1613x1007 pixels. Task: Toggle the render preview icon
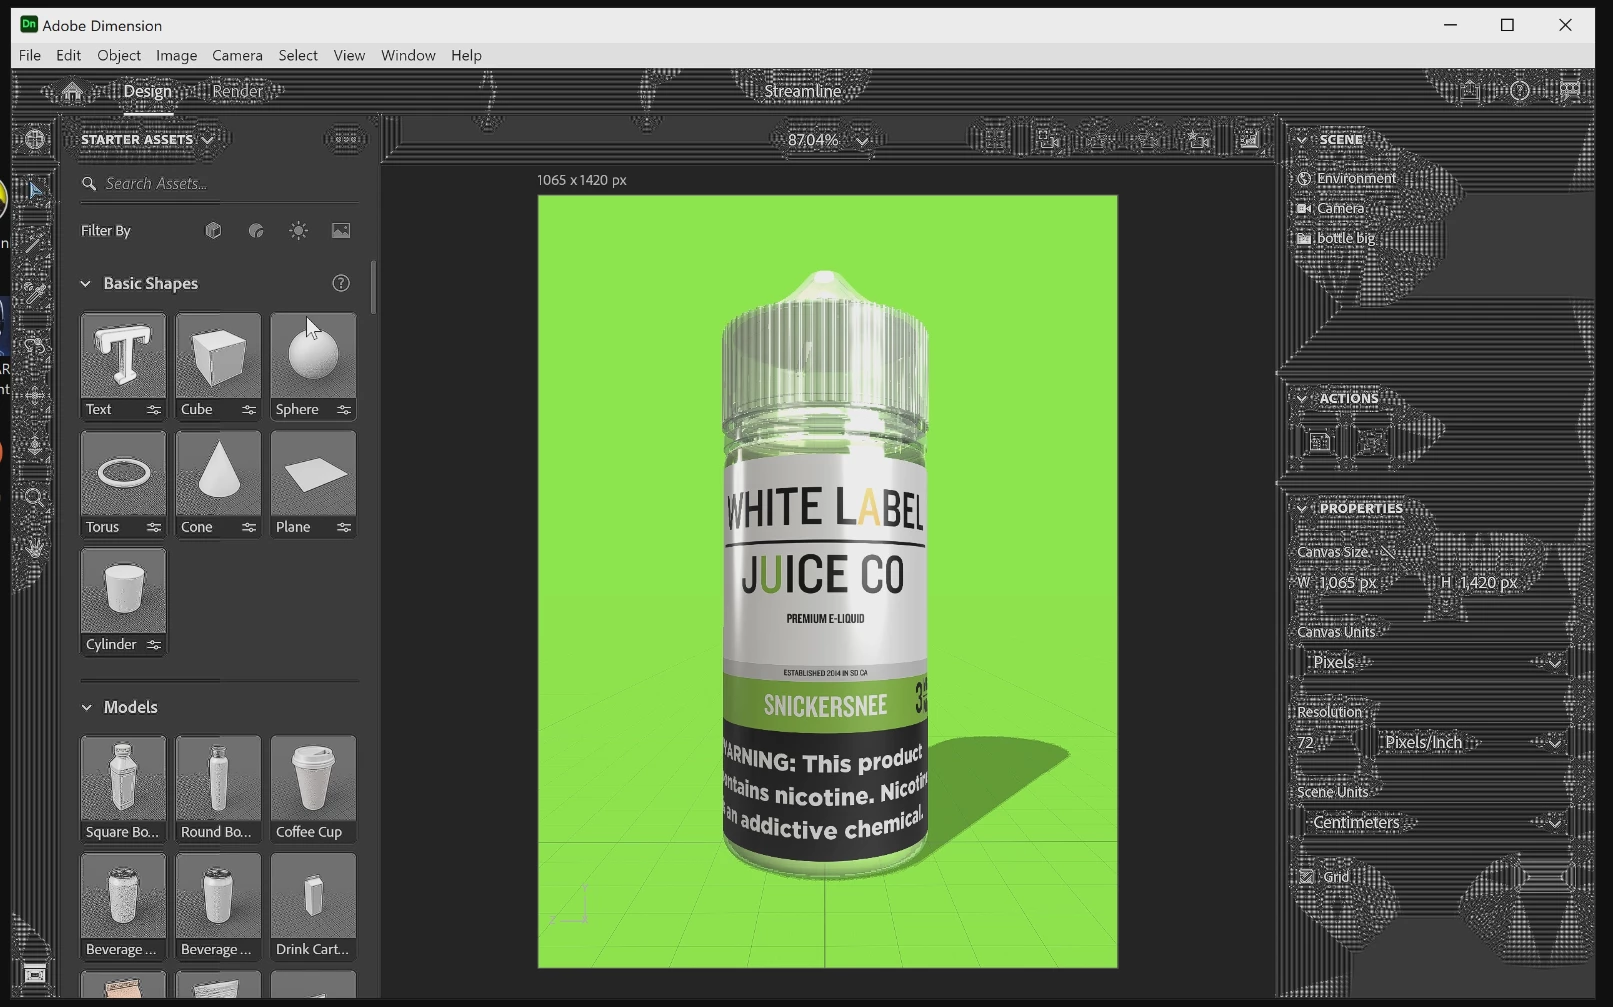click(x=1249, y=140)
